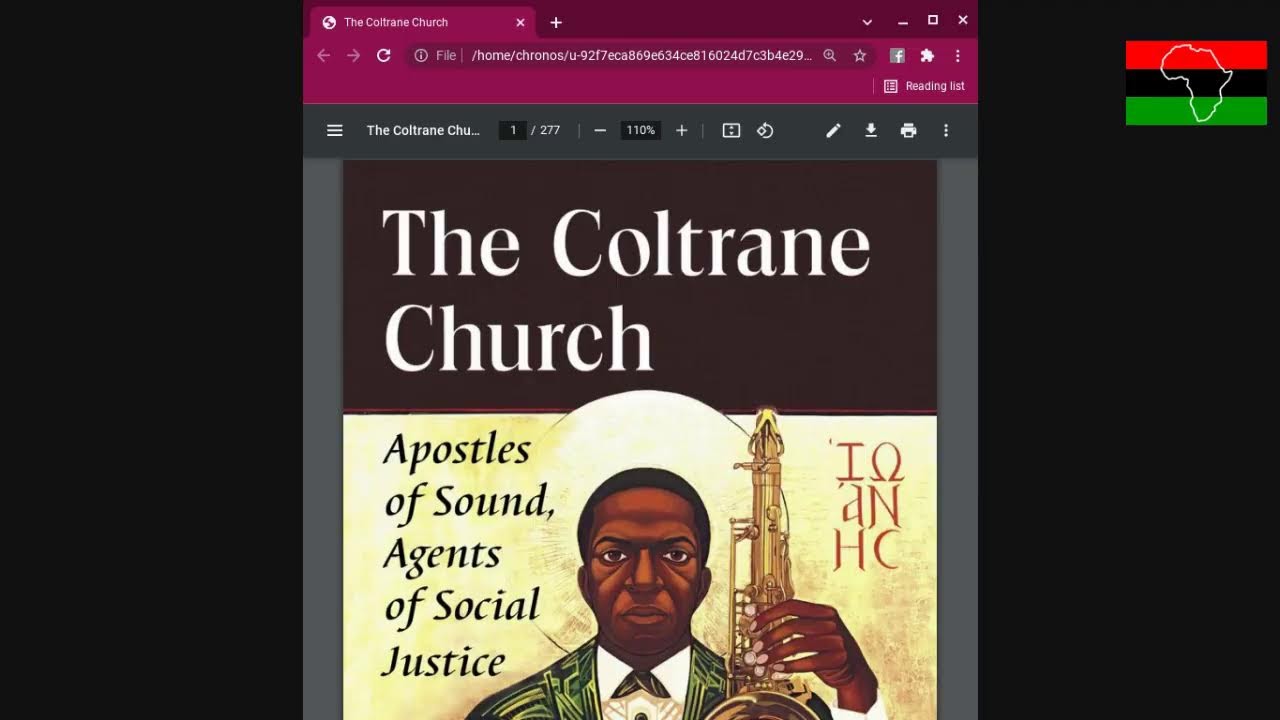View site information icon
This screenshot has height=720, width=1280.
pyautogui.click(x=421, y=56)
